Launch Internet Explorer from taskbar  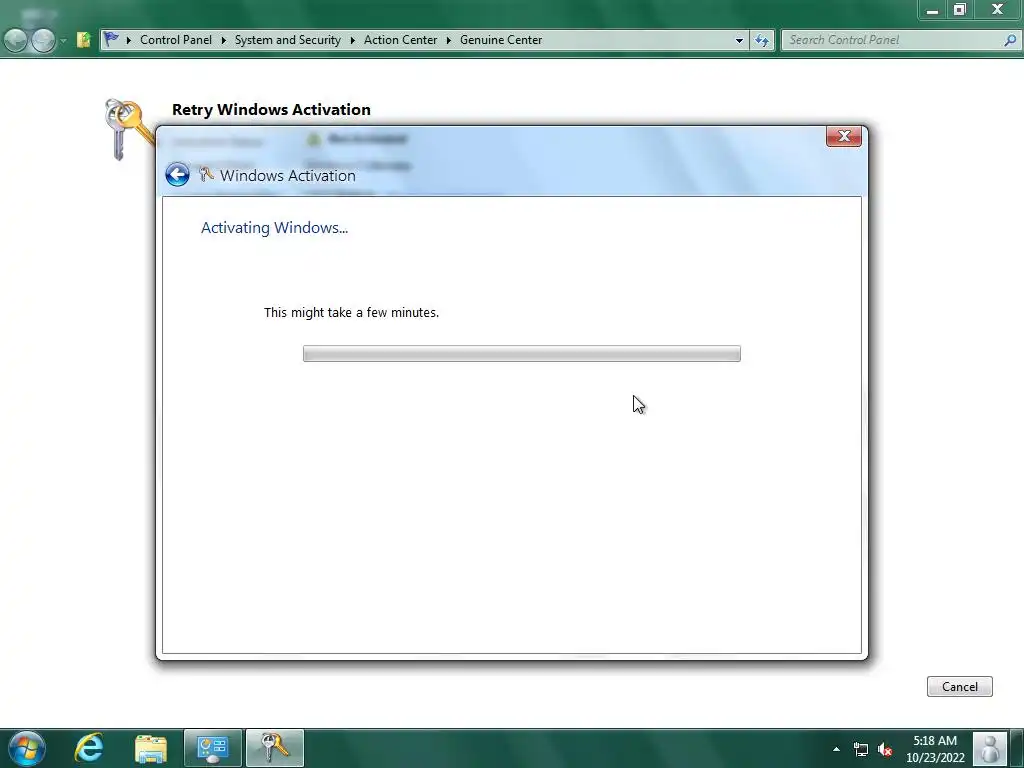click(x=89, y=748)
